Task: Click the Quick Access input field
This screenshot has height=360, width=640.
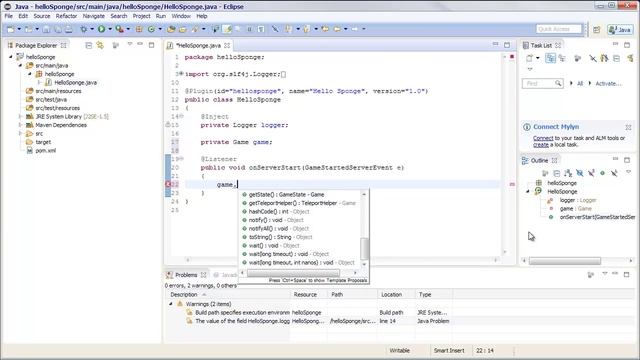Action: tap(559, 29)
